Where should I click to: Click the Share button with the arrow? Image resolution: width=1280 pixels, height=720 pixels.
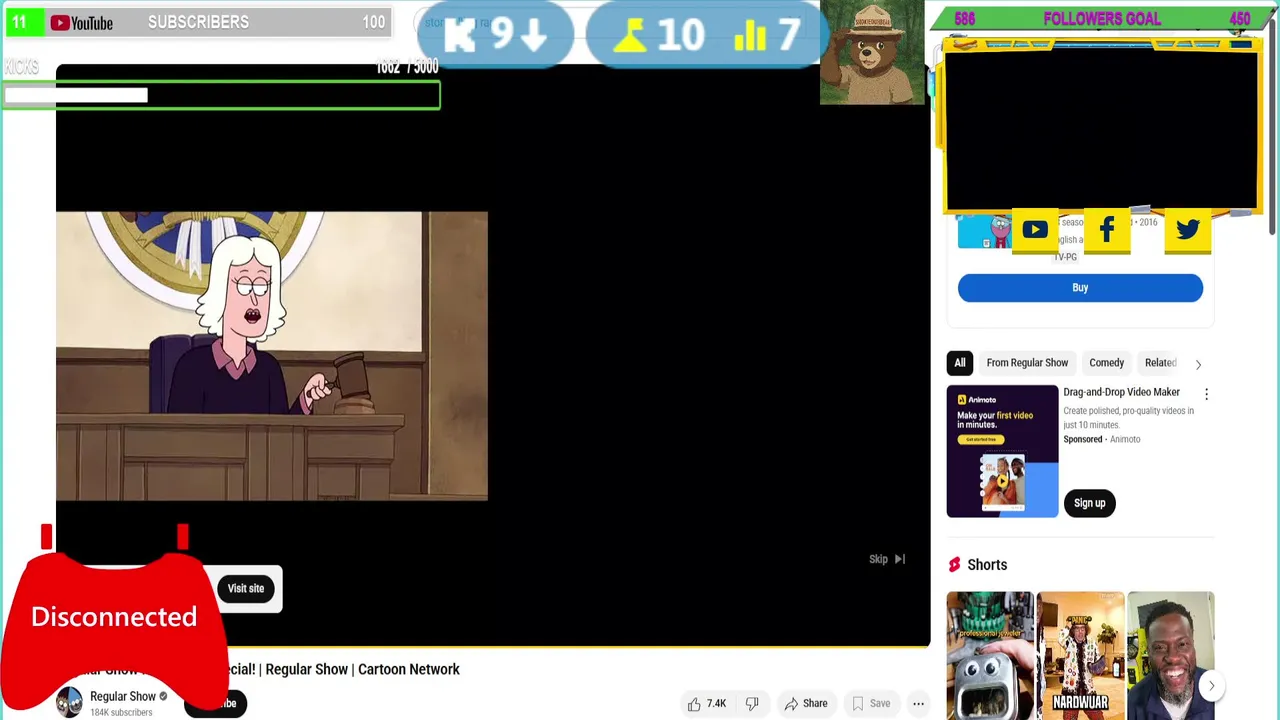(806, 704)
